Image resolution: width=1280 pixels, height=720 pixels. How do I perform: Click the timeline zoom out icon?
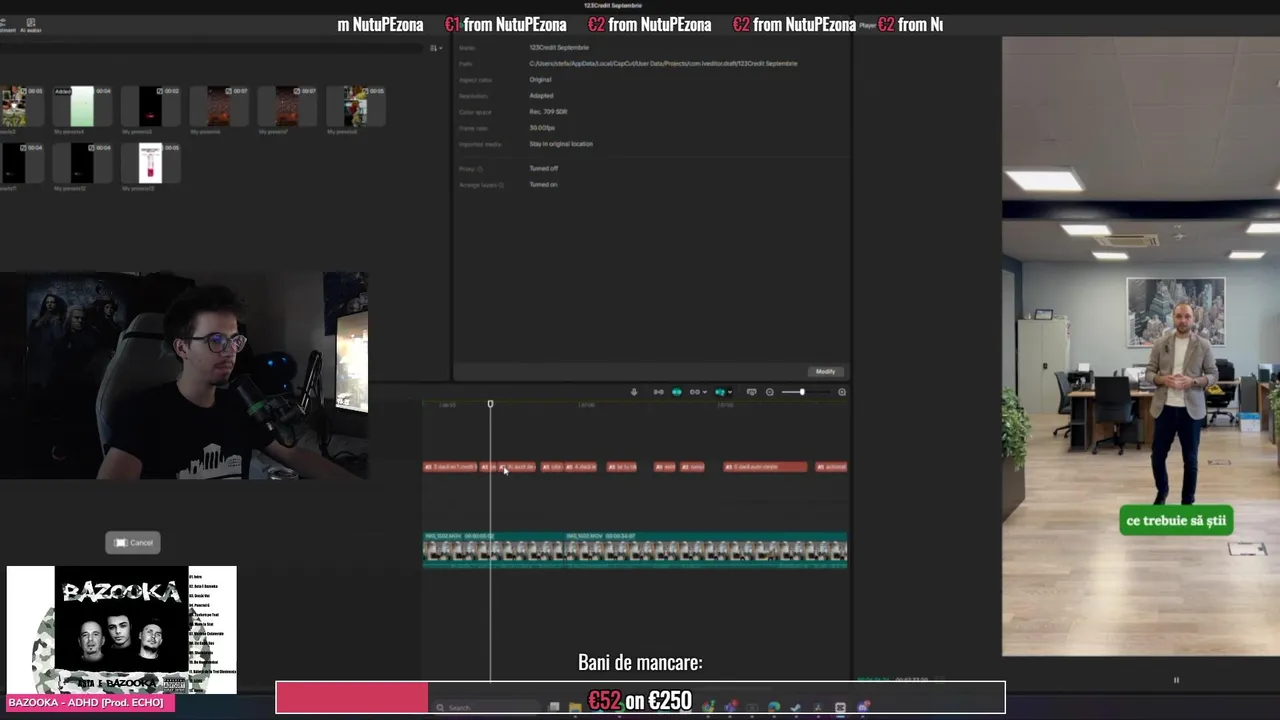tap(770, 392)
